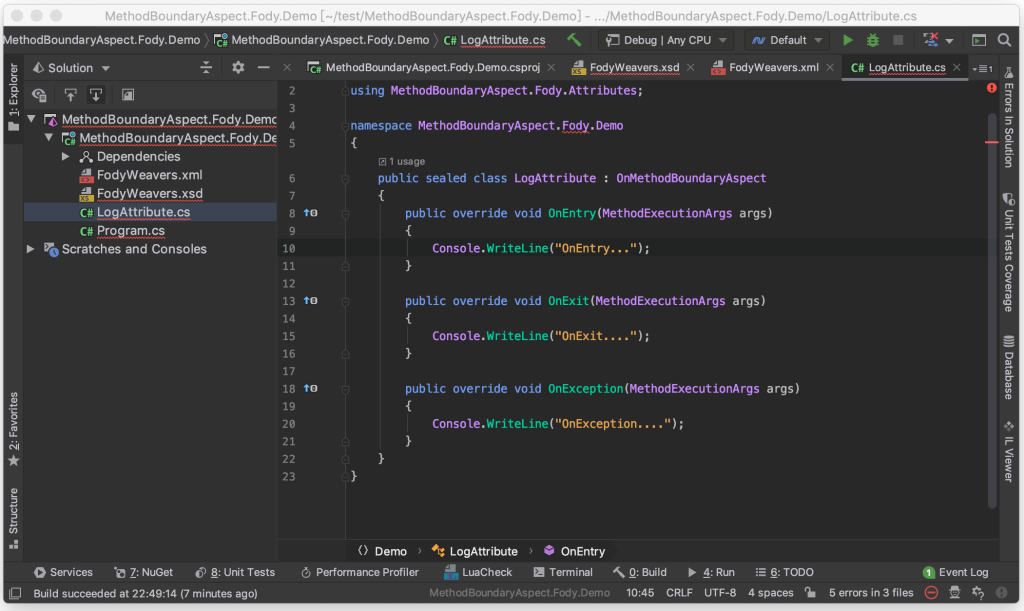The width and height of the screenshot is (1024, 611).
Task: Fold the LogAttribute class at line 6
Action: click(345, 178)
